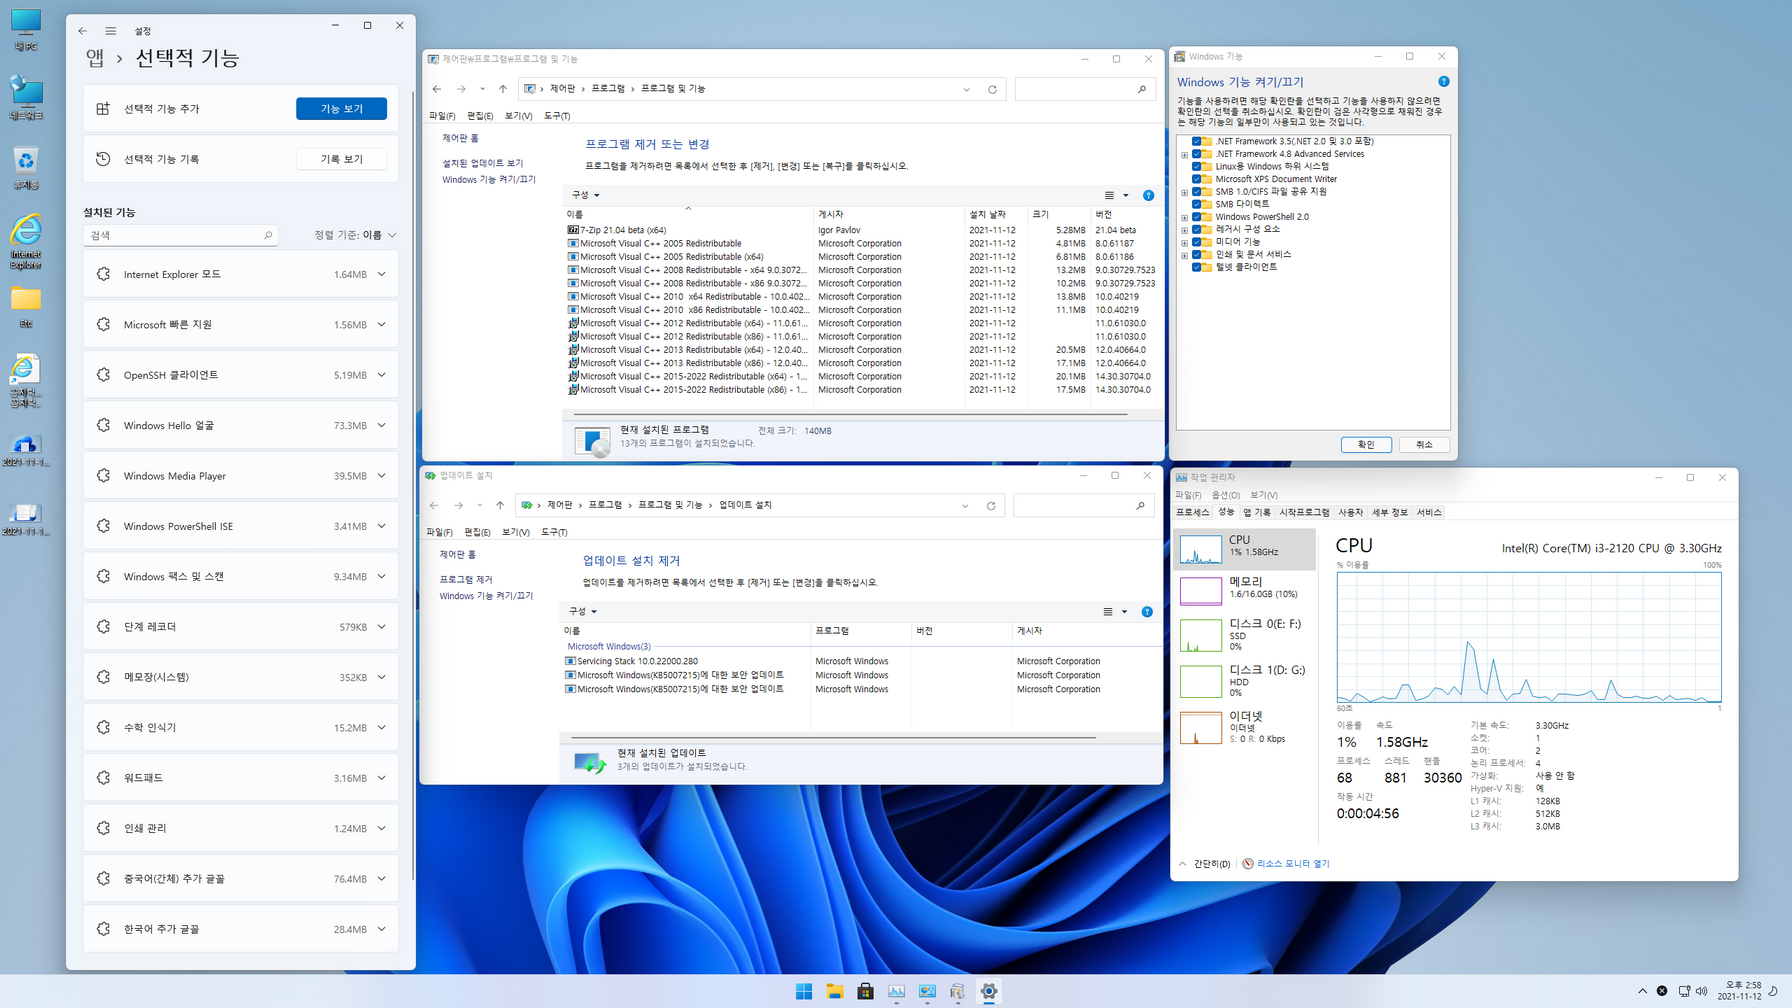Open Recycle Bin desktop icon
The height and width of the screenshot is (1008, 1792).
pos(26,168)
